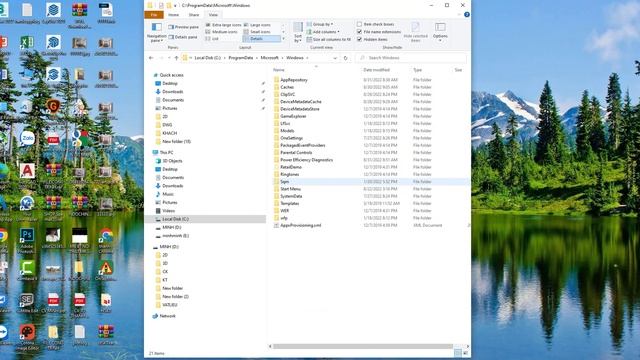Image resolution: width=640 pixels, height=360 pixels.
Task: Open Quick Access Toolbar customize arrow
Action: (x=176, y=6)
